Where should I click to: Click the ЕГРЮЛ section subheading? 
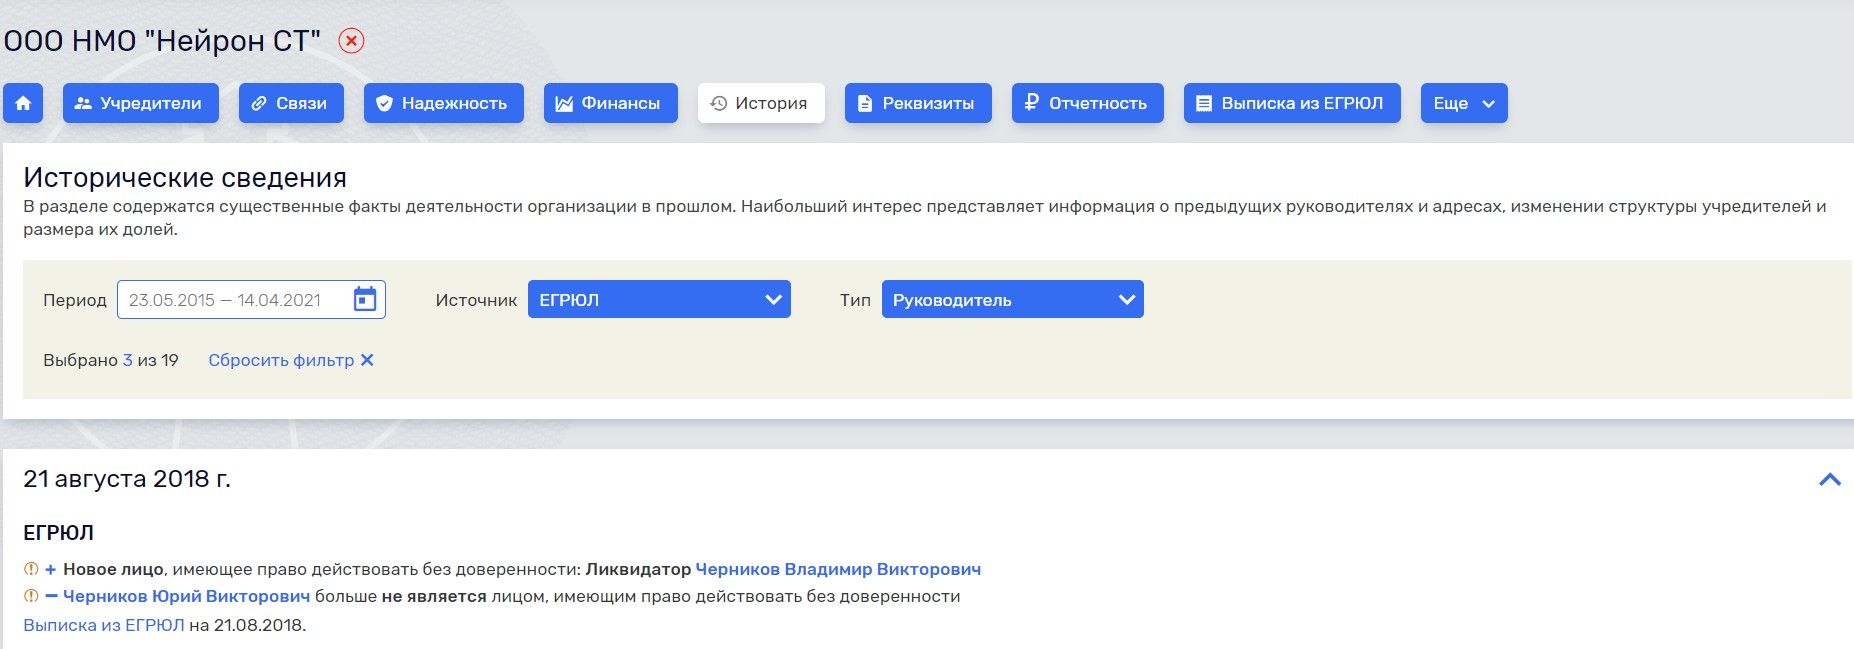(58, 533)
